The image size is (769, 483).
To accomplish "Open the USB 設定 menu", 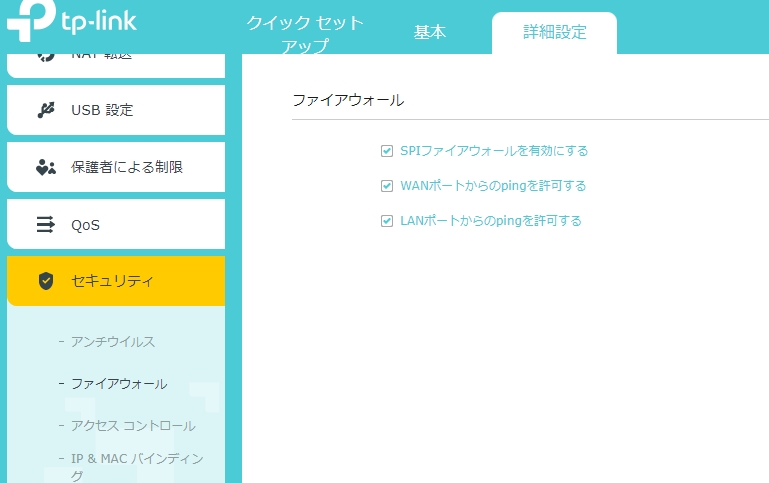I will click(x=116, y=110).
